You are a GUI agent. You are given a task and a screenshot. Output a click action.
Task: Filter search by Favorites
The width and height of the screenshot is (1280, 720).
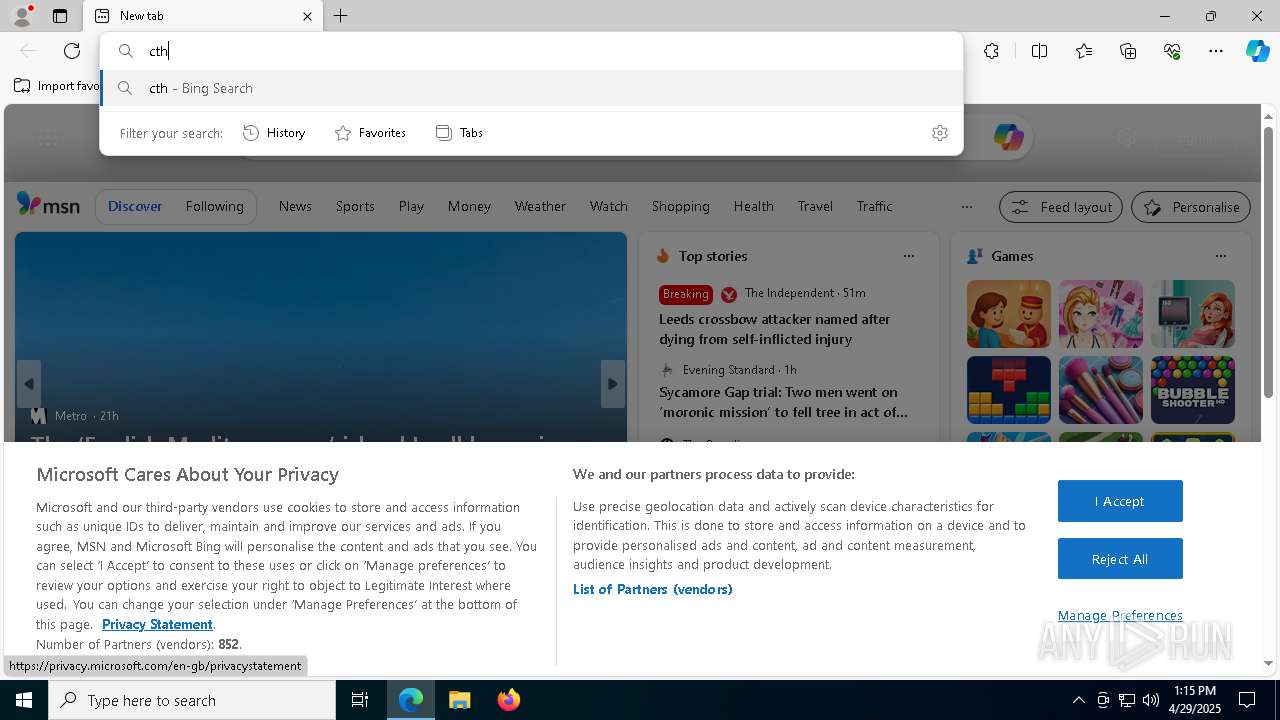[370, 133]
